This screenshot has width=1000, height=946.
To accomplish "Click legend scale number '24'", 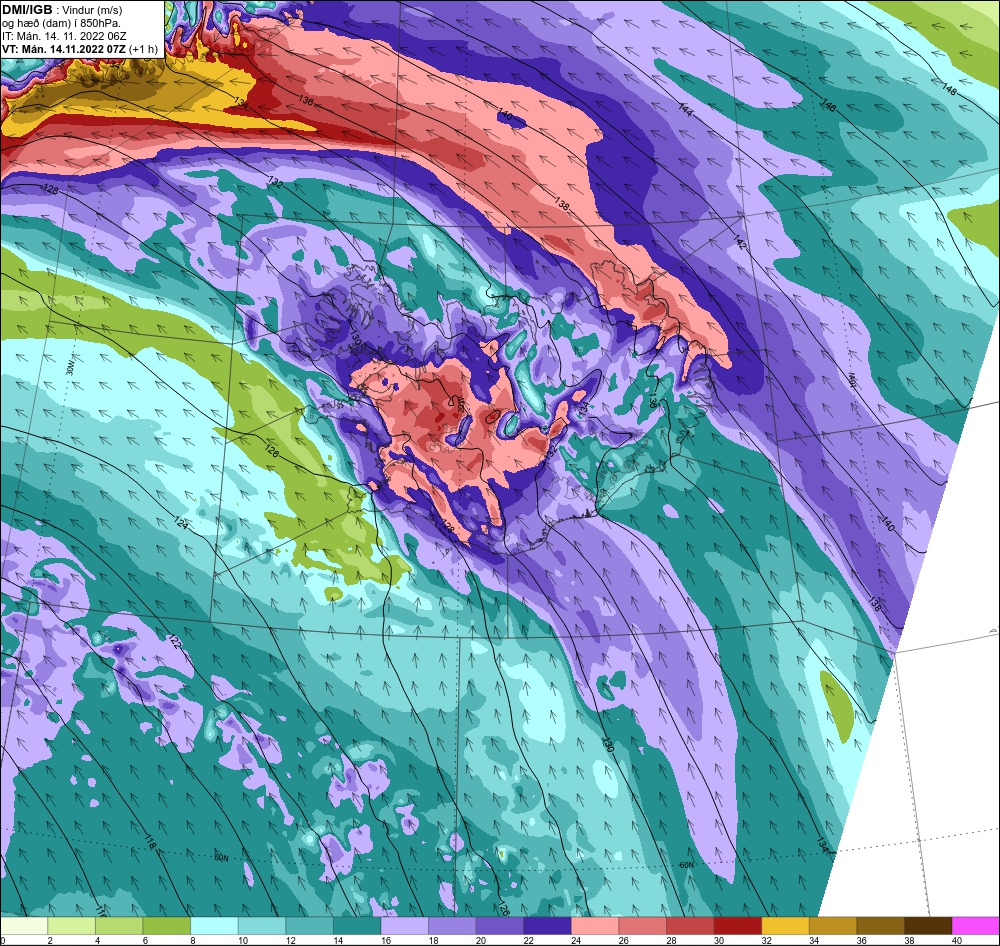I will pyautogui.click(x=576, y=940).
